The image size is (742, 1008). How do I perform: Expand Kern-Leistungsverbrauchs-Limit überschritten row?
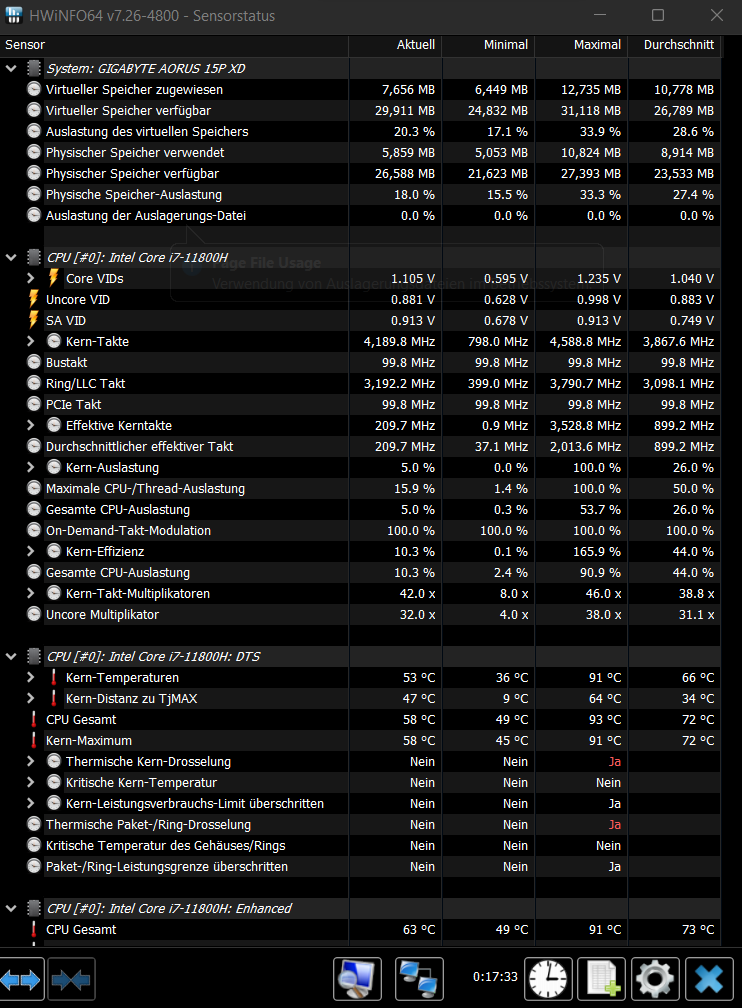[31, 804]
